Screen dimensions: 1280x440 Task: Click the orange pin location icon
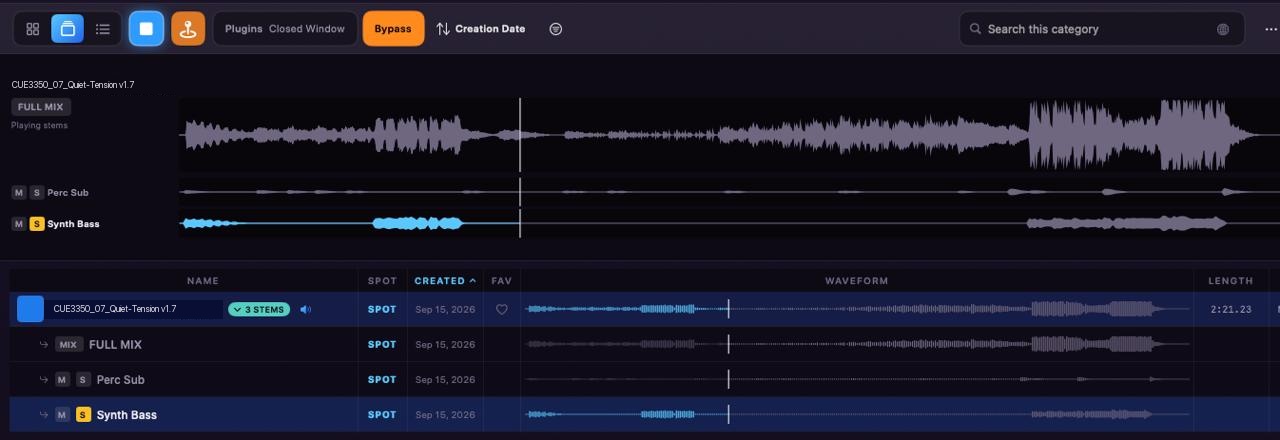pos(187,29)
